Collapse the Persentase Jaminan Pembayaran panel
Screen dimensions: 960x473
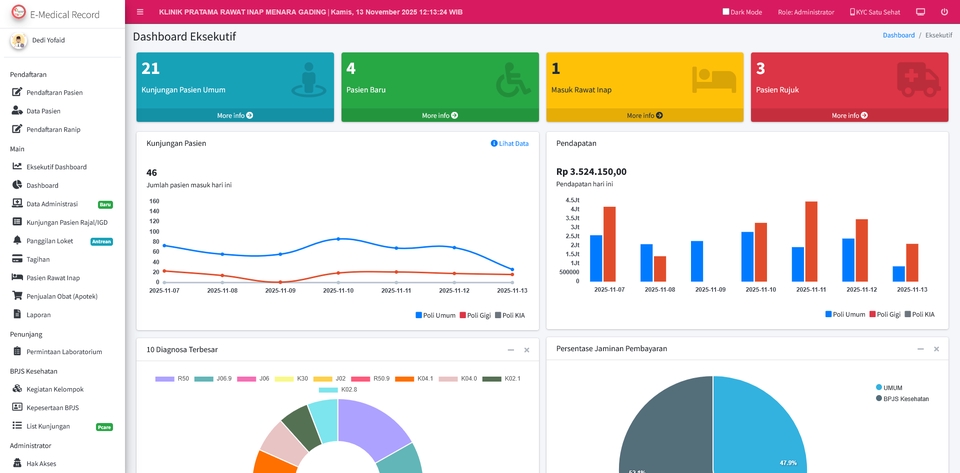point(920,349)
